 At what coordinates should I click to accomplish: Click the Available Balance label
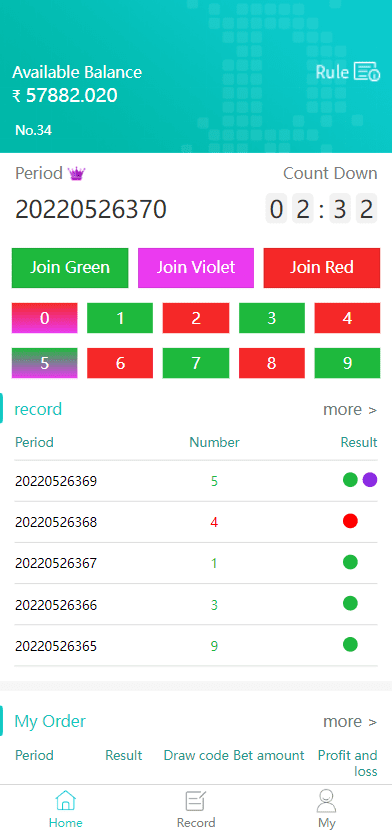pos(77,72)
